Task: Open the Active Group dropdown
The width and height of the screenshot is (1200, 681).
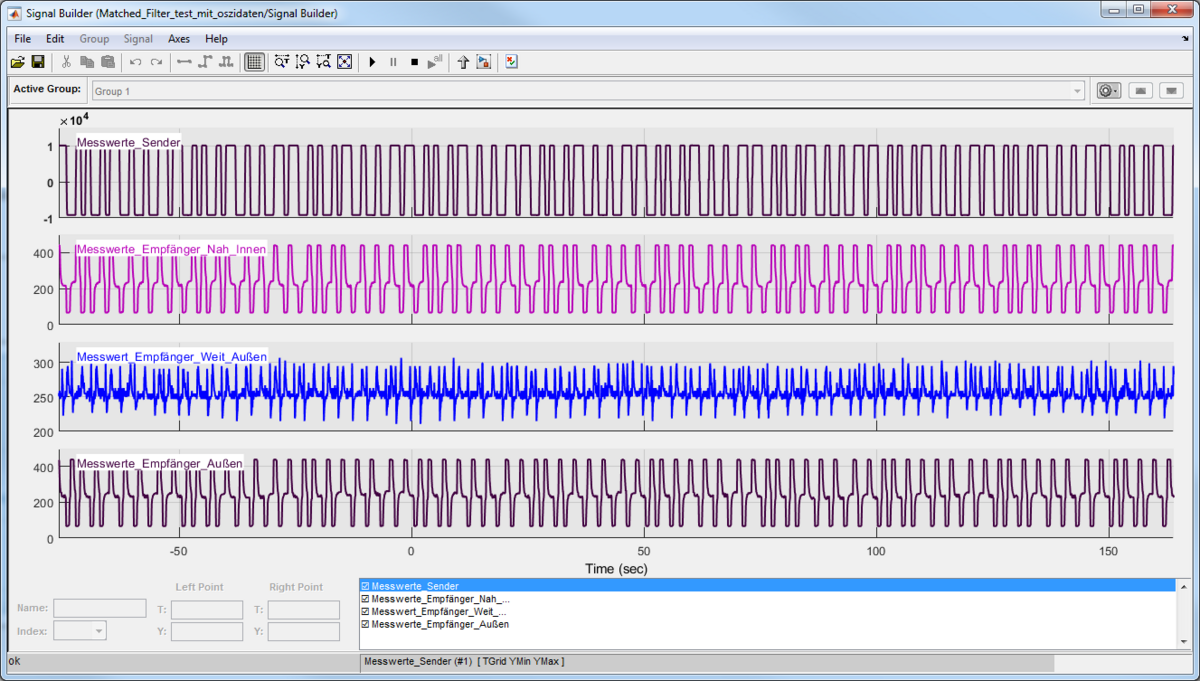Action: 1077,91
